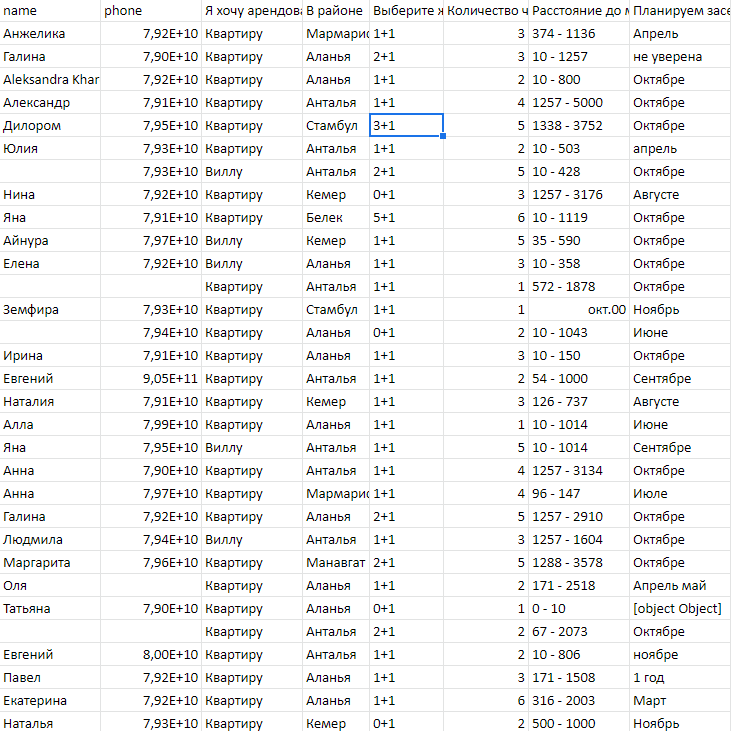Click the phone cell showing 9,05E+11
731x731 pixels.
150,379
